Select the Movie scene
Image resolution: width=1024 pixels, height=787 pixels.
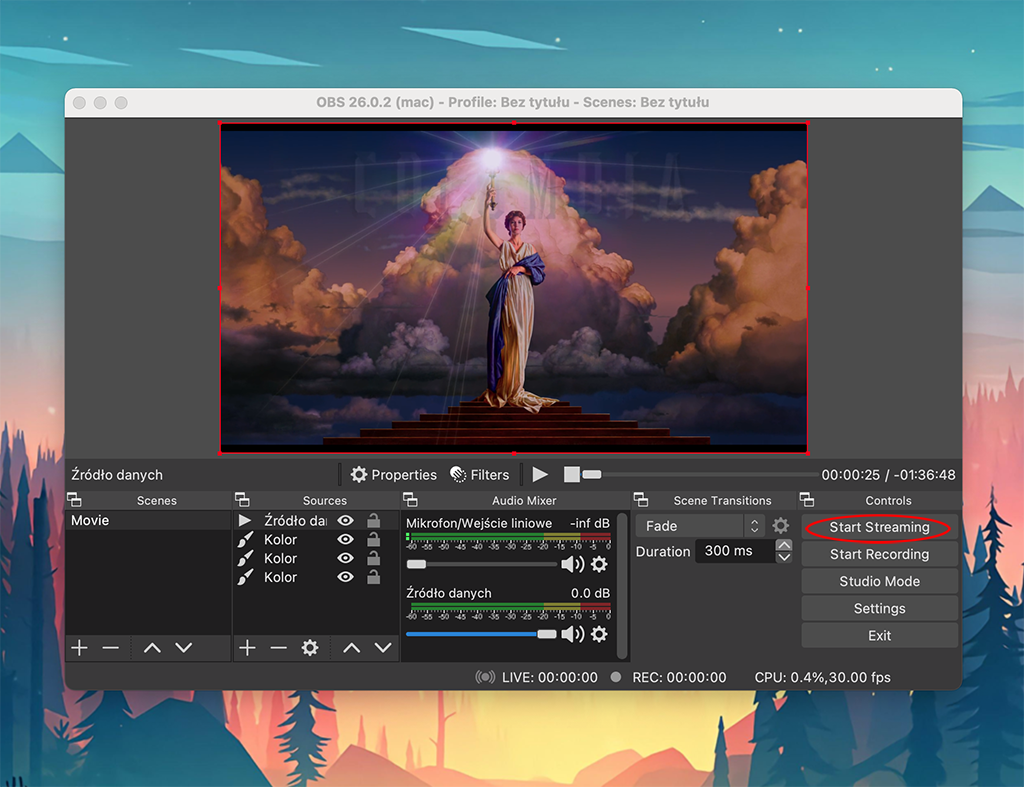click(148, 521)
